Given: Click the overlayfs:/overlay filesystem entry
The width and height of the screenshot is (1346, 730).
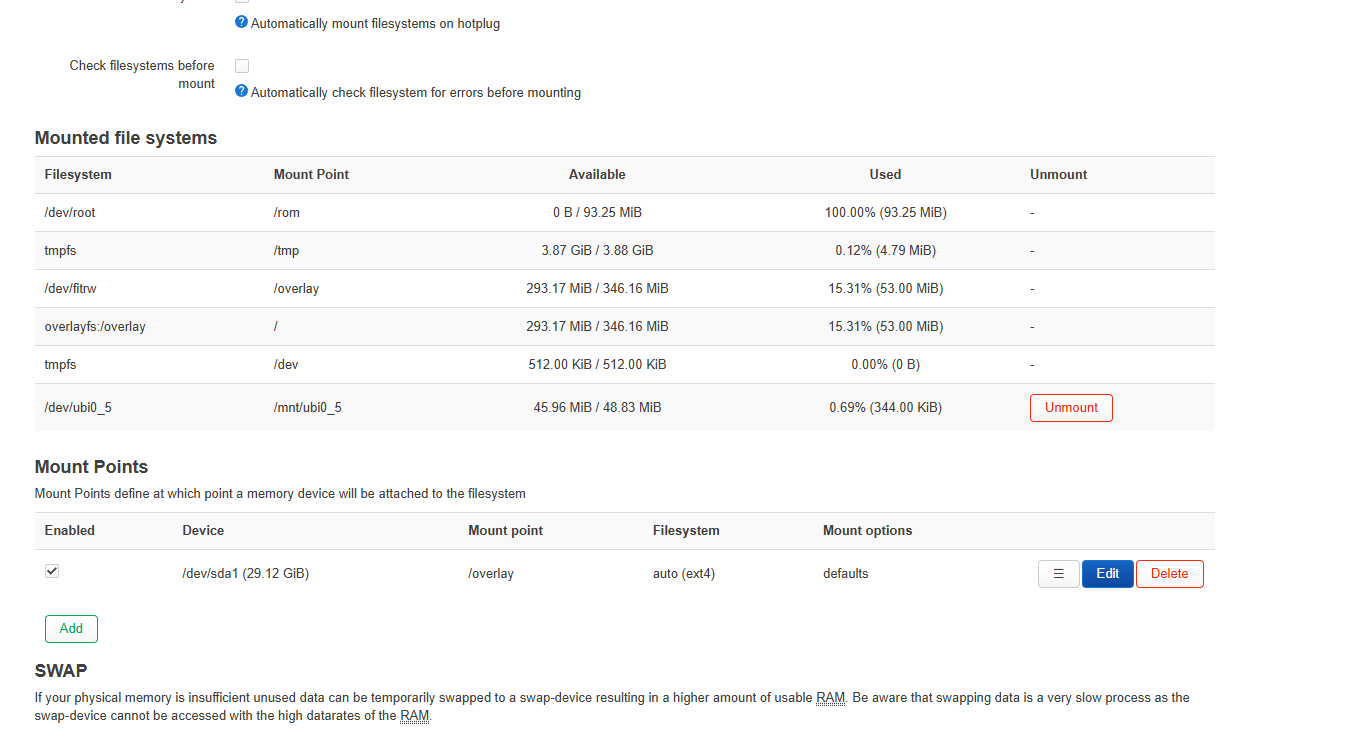Looking at the screenshot, I should [x=95, y=327].
